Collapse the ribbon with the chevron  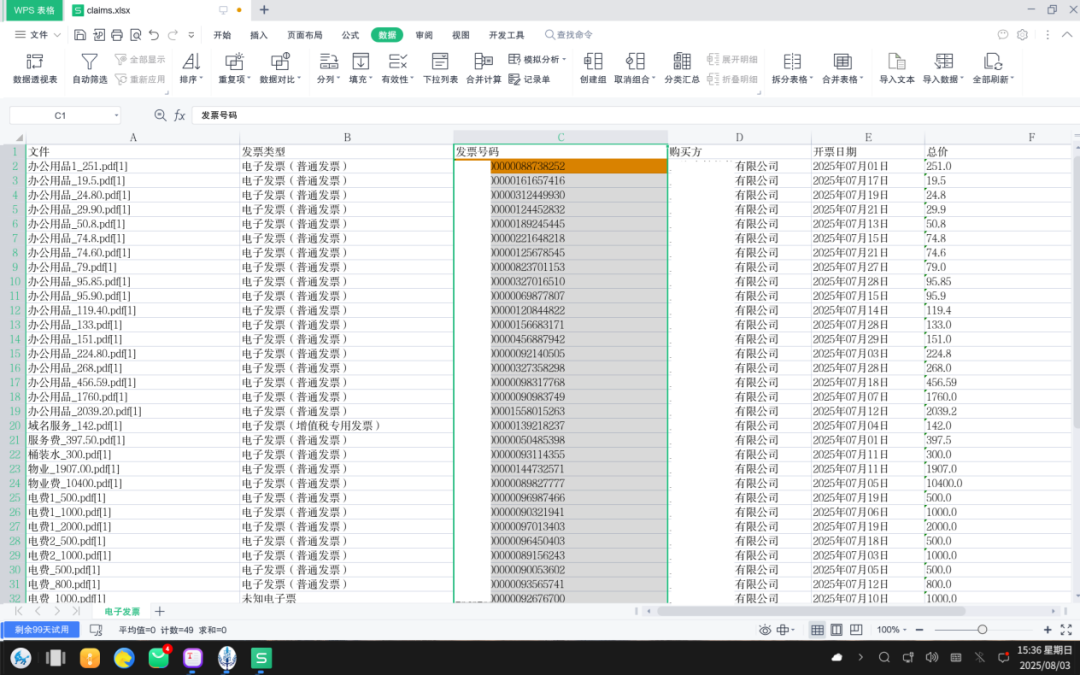(1067, 34)
